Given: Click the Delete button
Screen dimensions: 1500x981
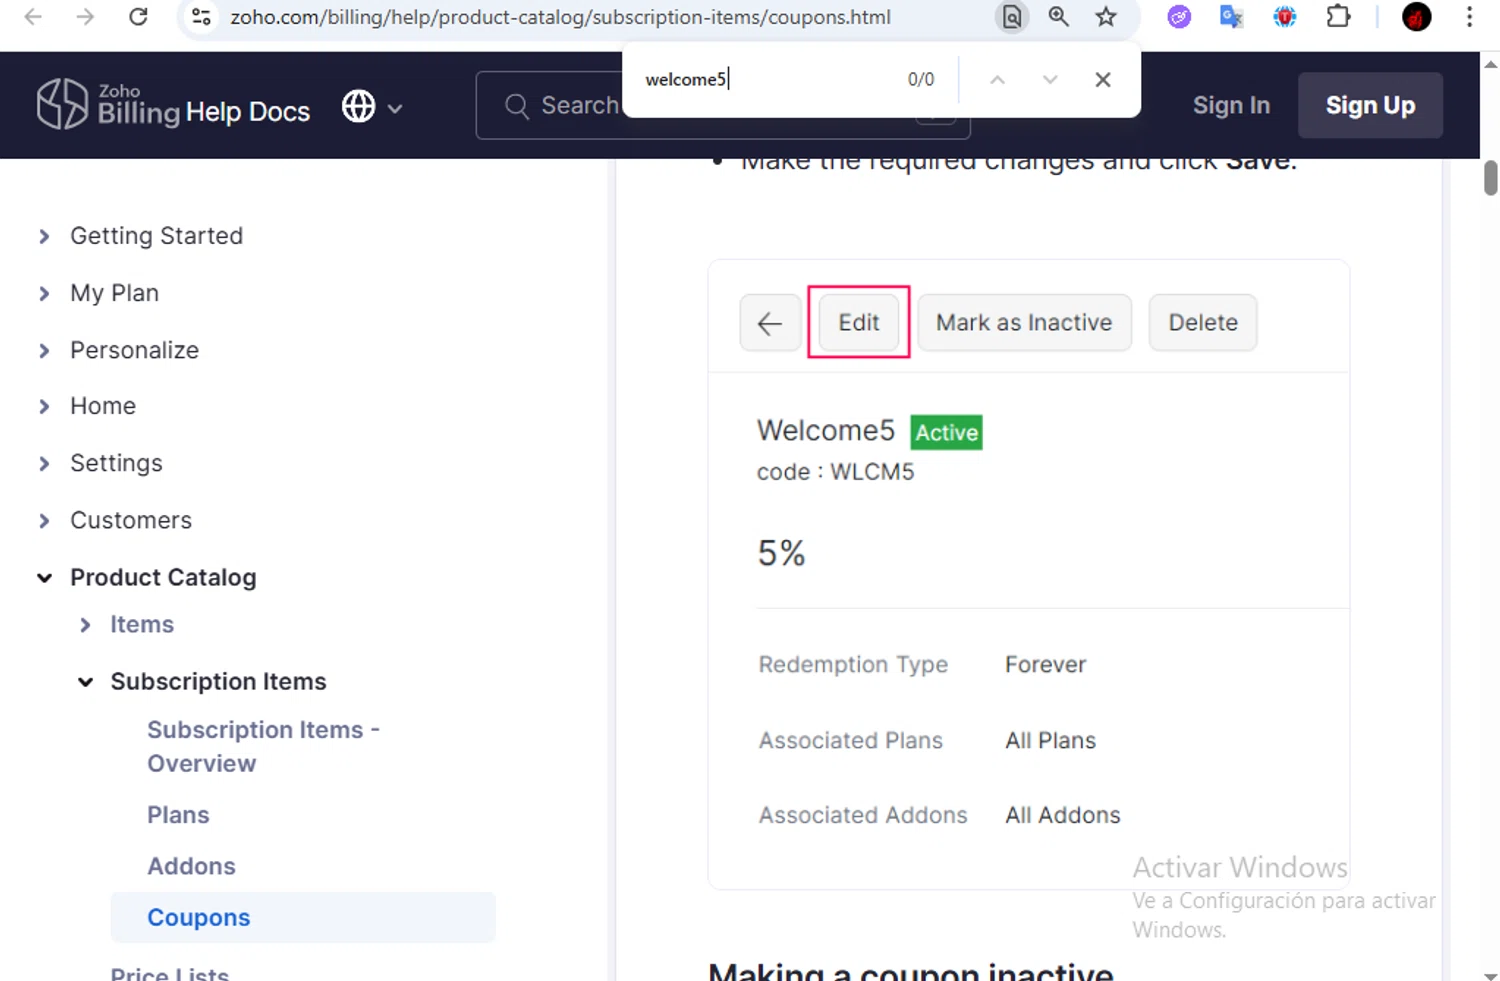Looking at the screenshot, I should click(1203, 322).
